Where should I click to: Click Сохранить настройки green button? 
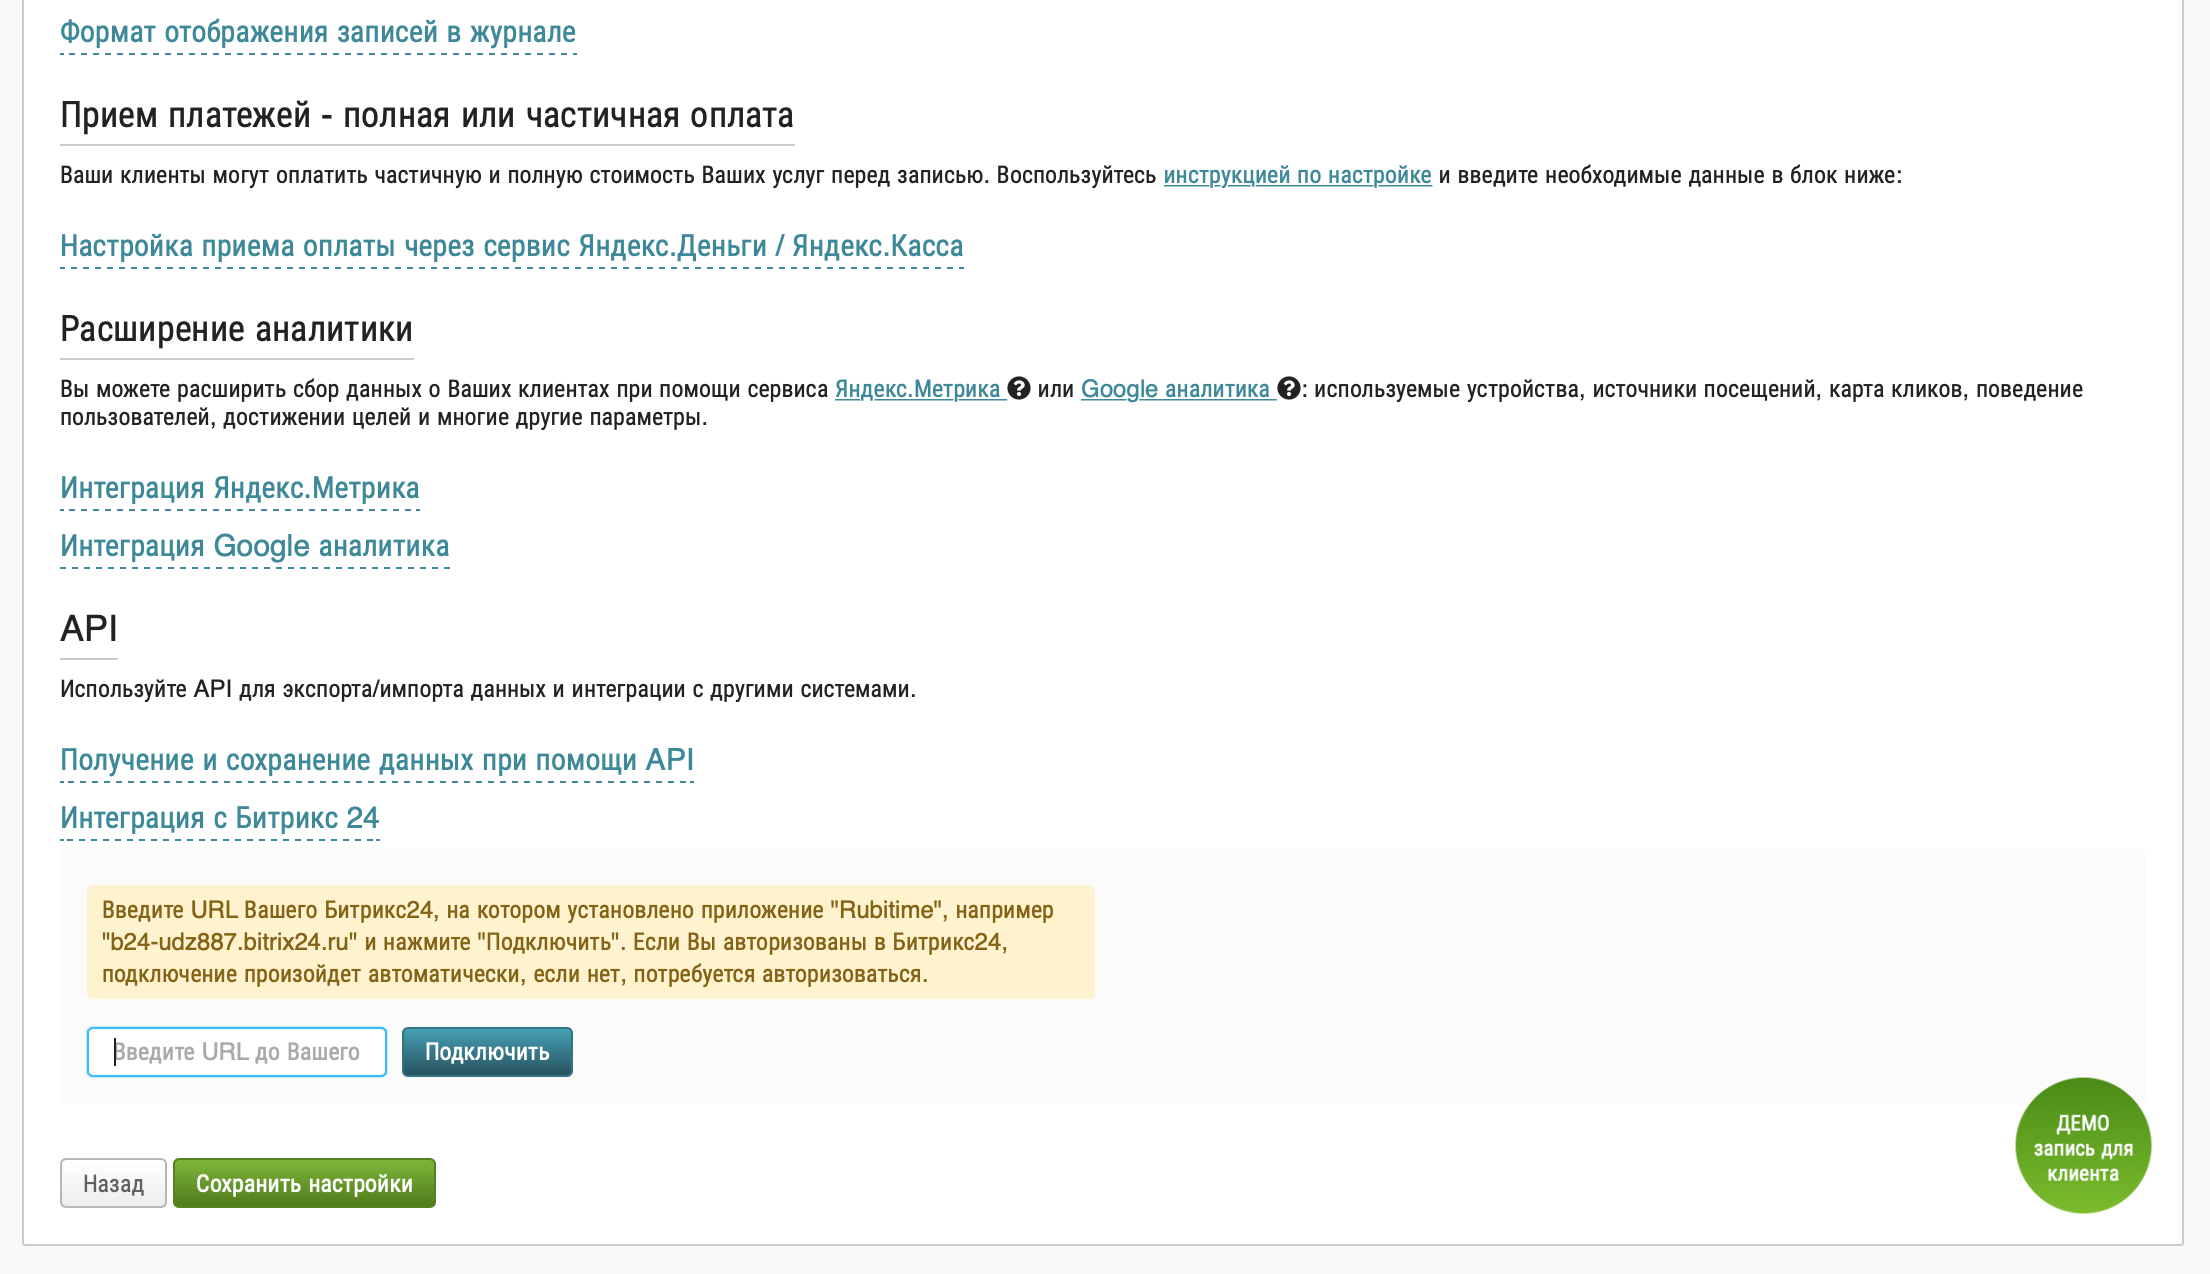pos(304,1184)
